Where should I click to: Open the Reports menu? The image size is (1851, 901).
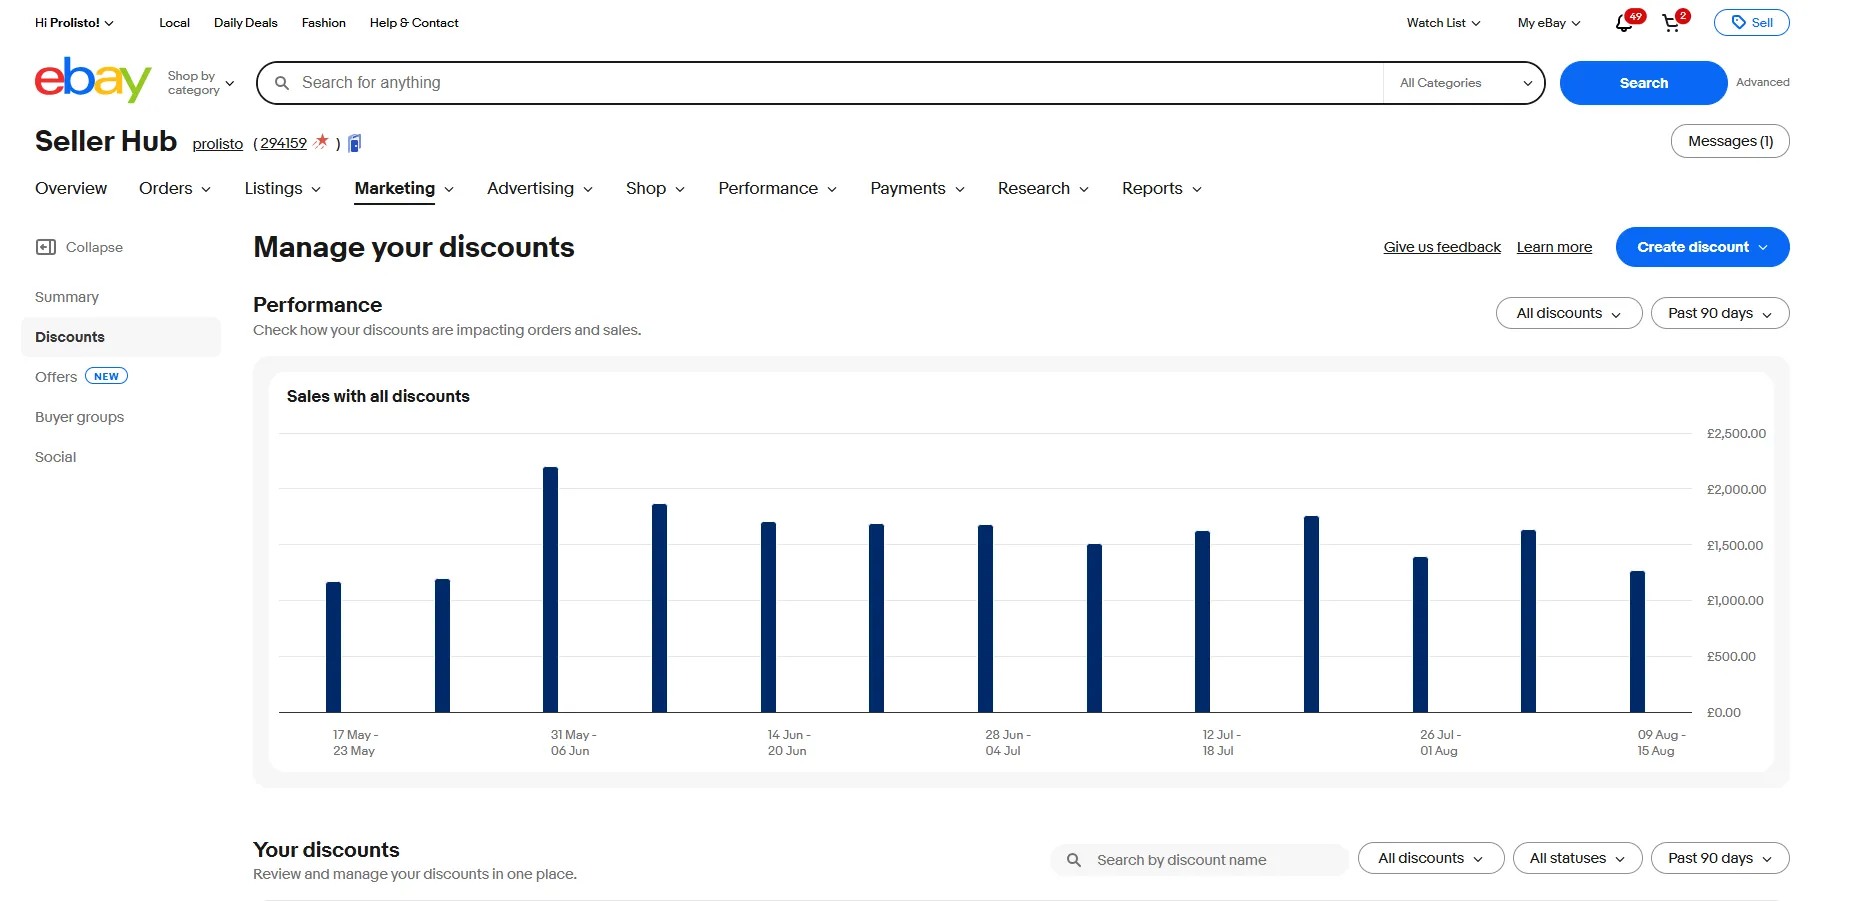point(1161,188)
